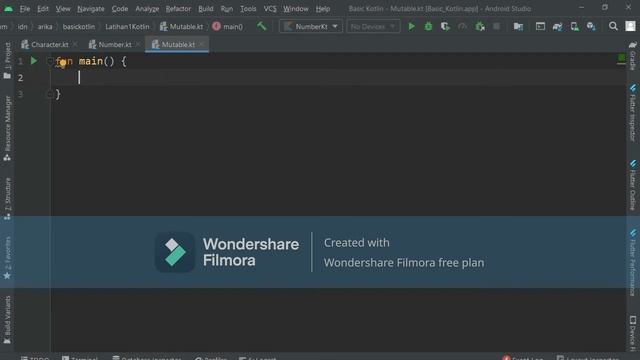The image size is (640, 360).
Task: Sync project with Gradle files elephant icon
Action: point(557,27)
